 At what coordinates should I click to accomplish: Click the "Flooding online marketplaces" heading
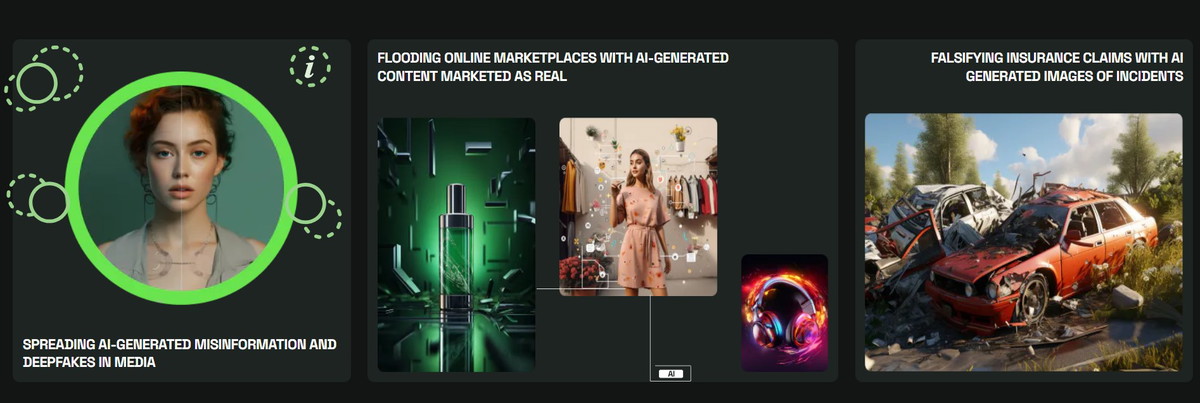point(552,66)
